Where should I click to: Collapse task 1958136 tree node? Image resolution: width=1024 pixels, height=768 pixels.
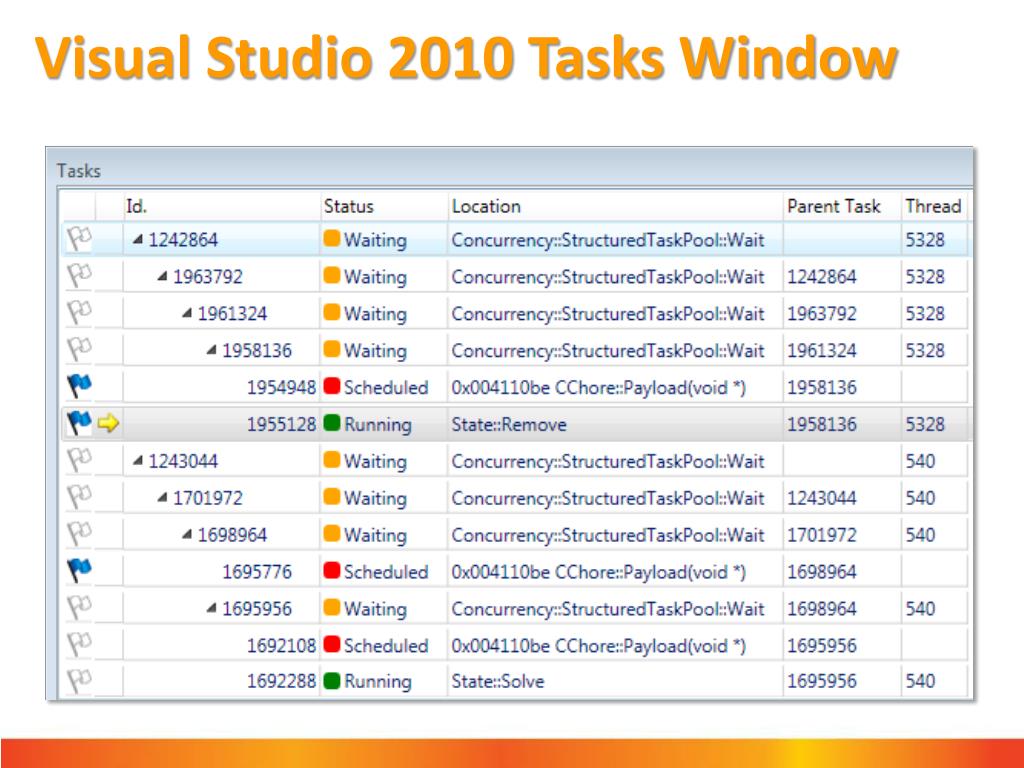211,351
